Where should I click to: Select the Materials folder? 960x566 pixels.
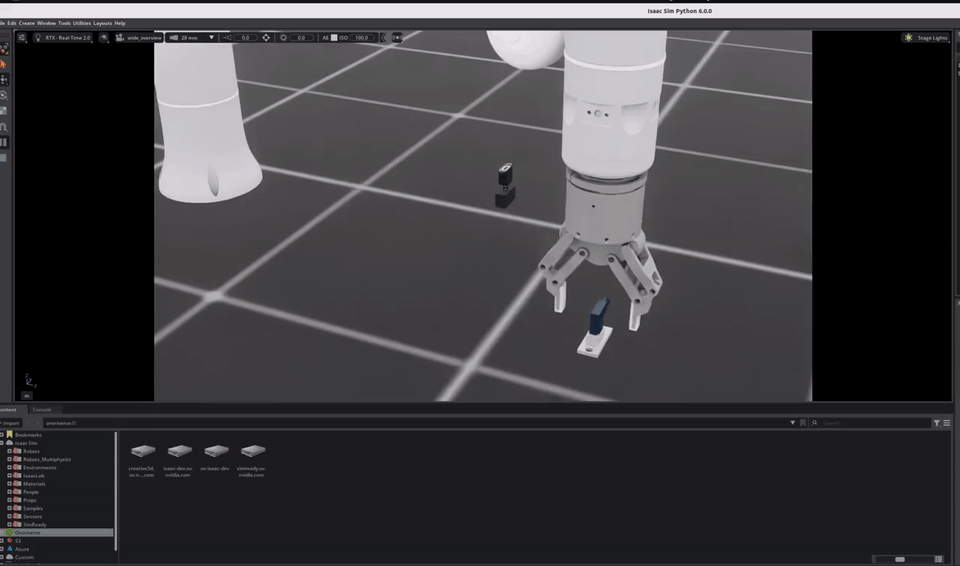(x=34, y=484)
